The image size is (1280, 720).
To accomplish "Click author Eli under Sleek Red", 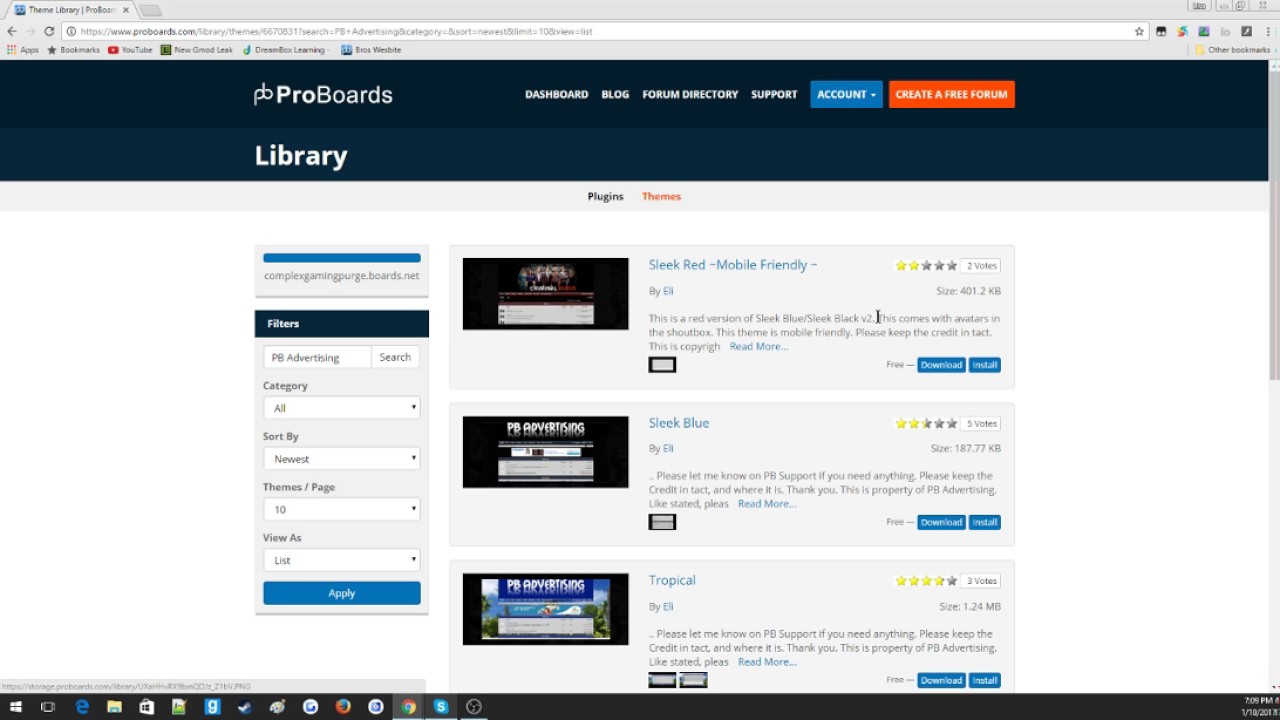I will pos(668,291).
